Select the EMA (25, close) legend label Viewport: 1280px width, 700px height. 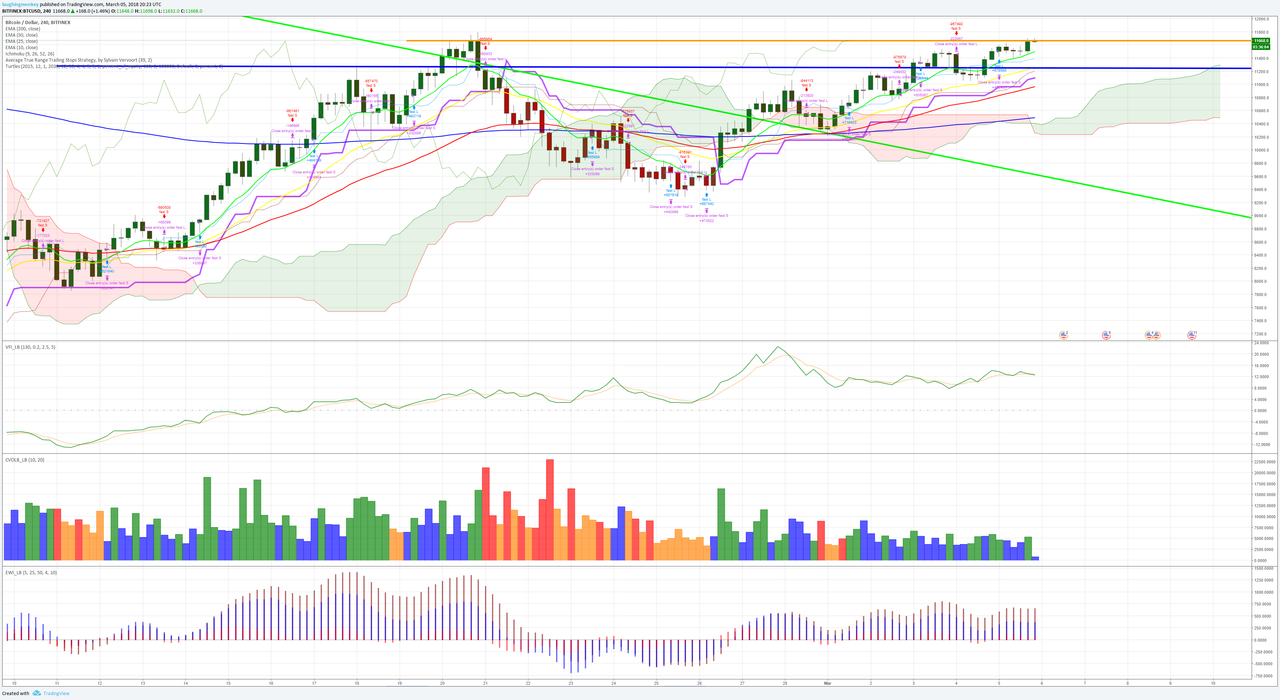coord(20,40)
